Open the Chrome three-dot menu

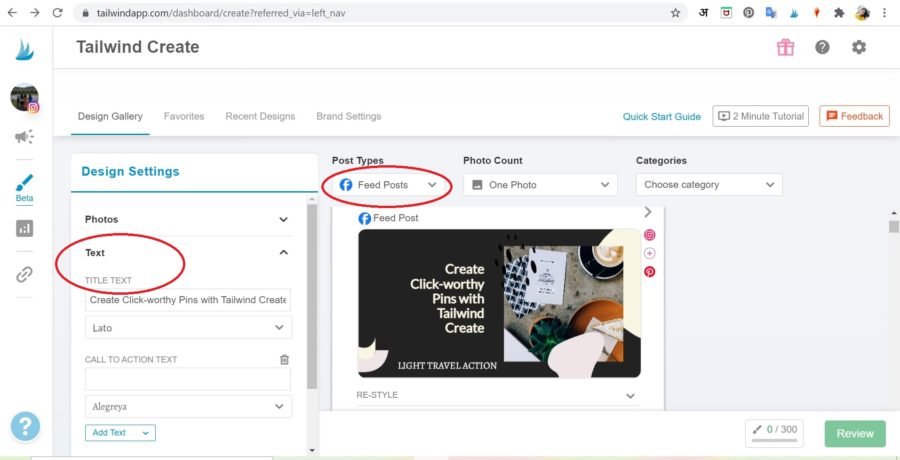coord(885,13)
